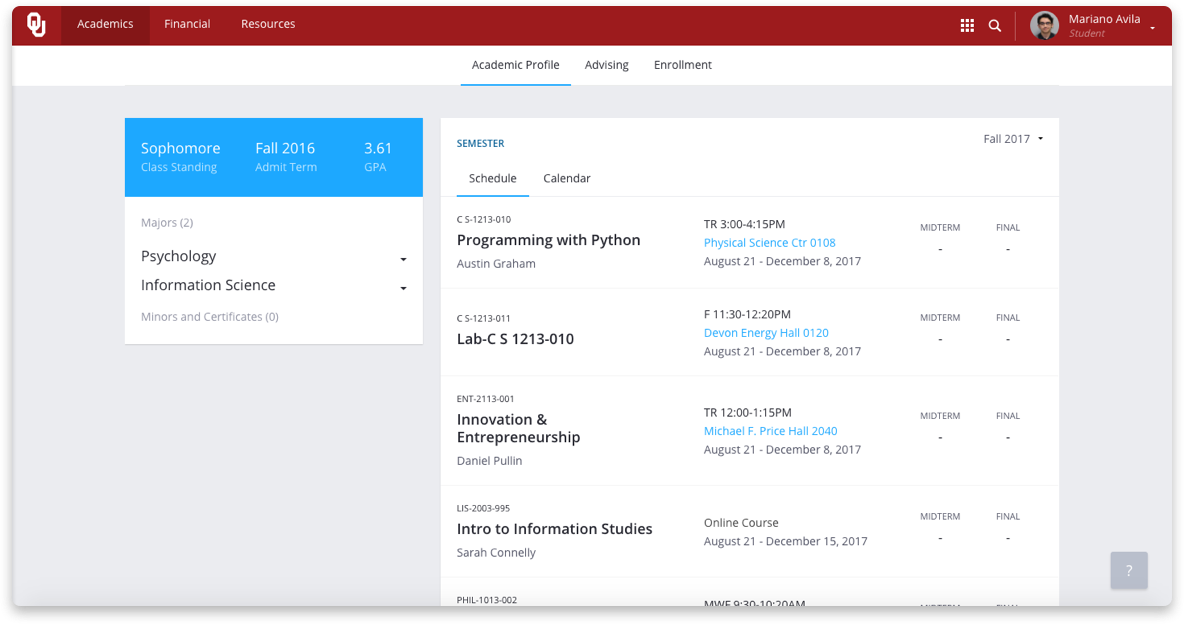Click course code C S-1213-010
The height and width of the screenshot is (624, 1184).
(483, 220)
